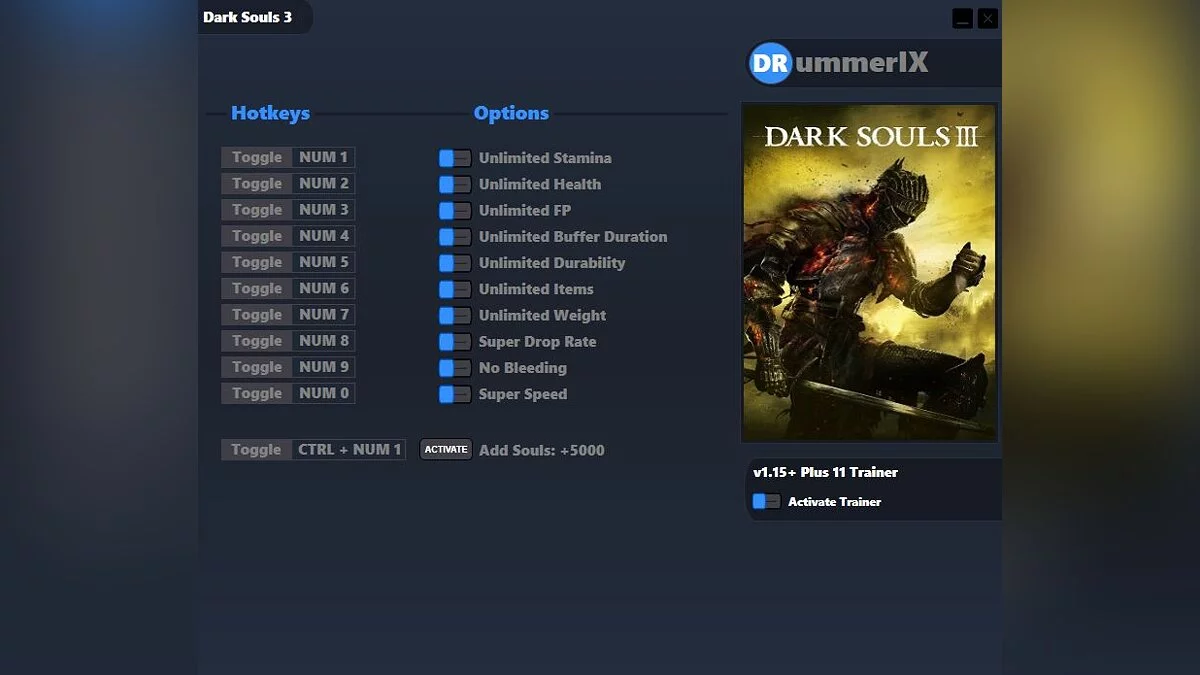1200x675 pixels.
Task: Enable the Super Speed toggle
Action: click(454, 393)
